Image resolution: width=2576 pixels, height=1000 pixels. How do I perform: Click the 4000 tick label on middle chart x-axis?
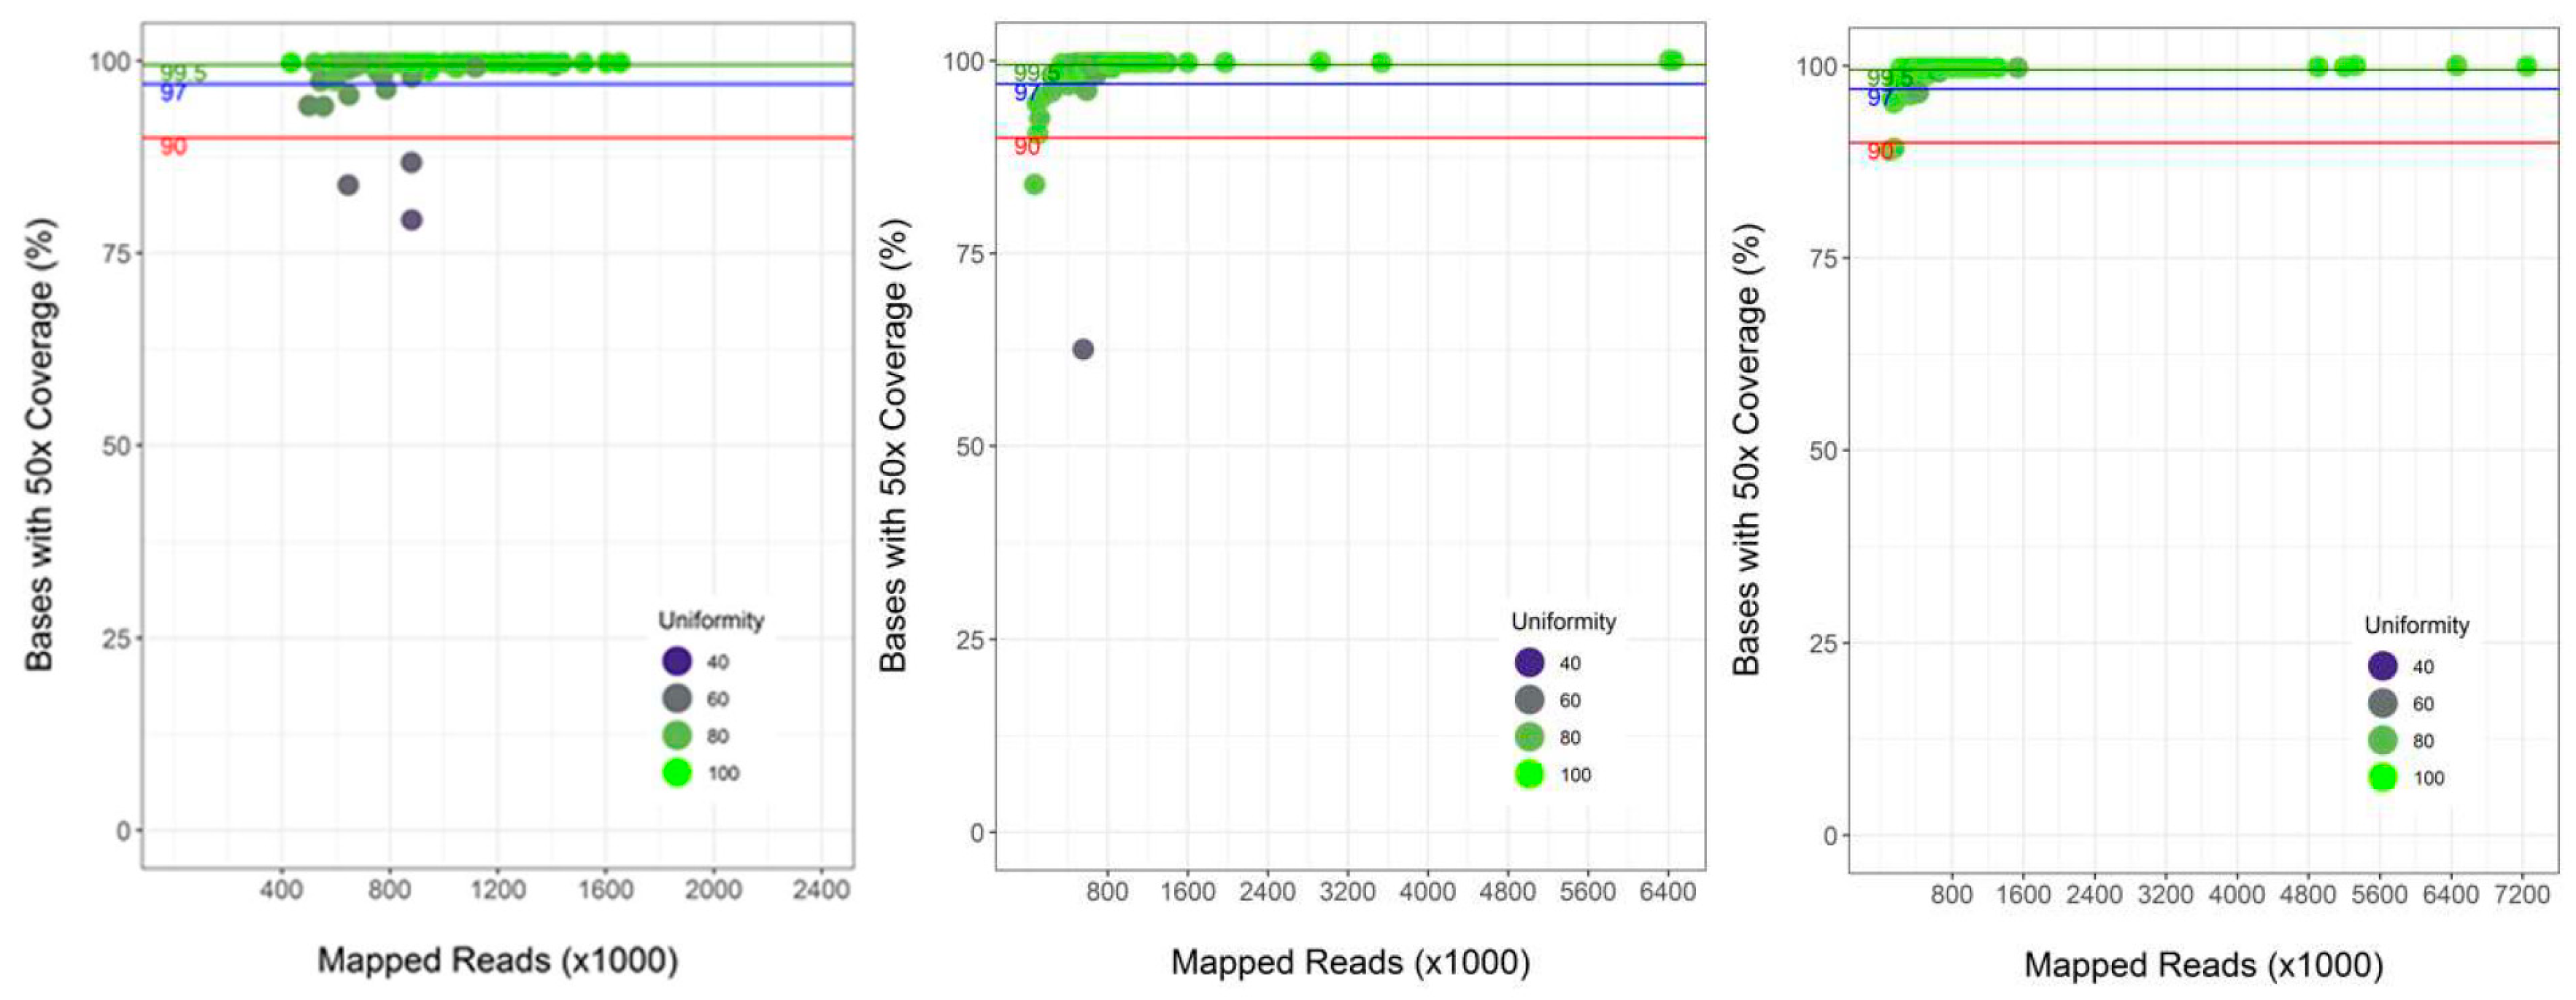[x=1427, y=891]
